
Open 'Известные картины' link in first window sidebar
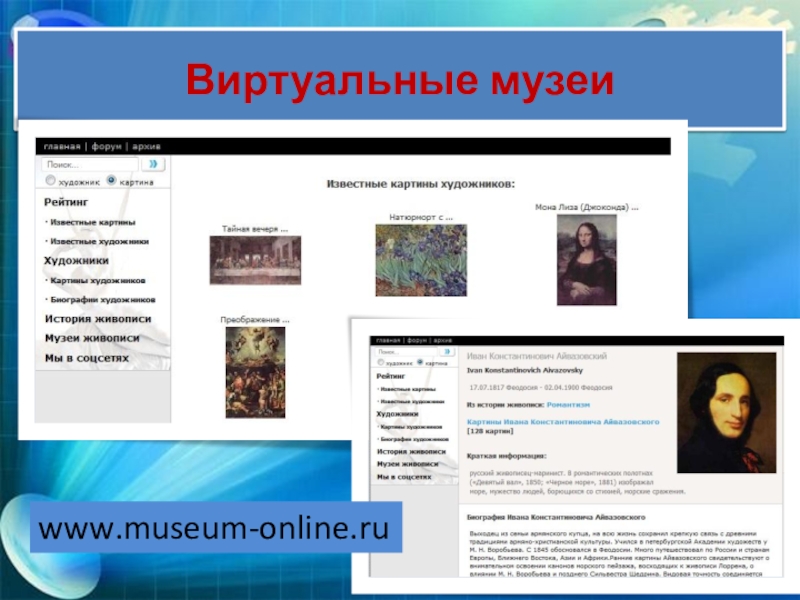pyautogui.click(x=93, y=222)
